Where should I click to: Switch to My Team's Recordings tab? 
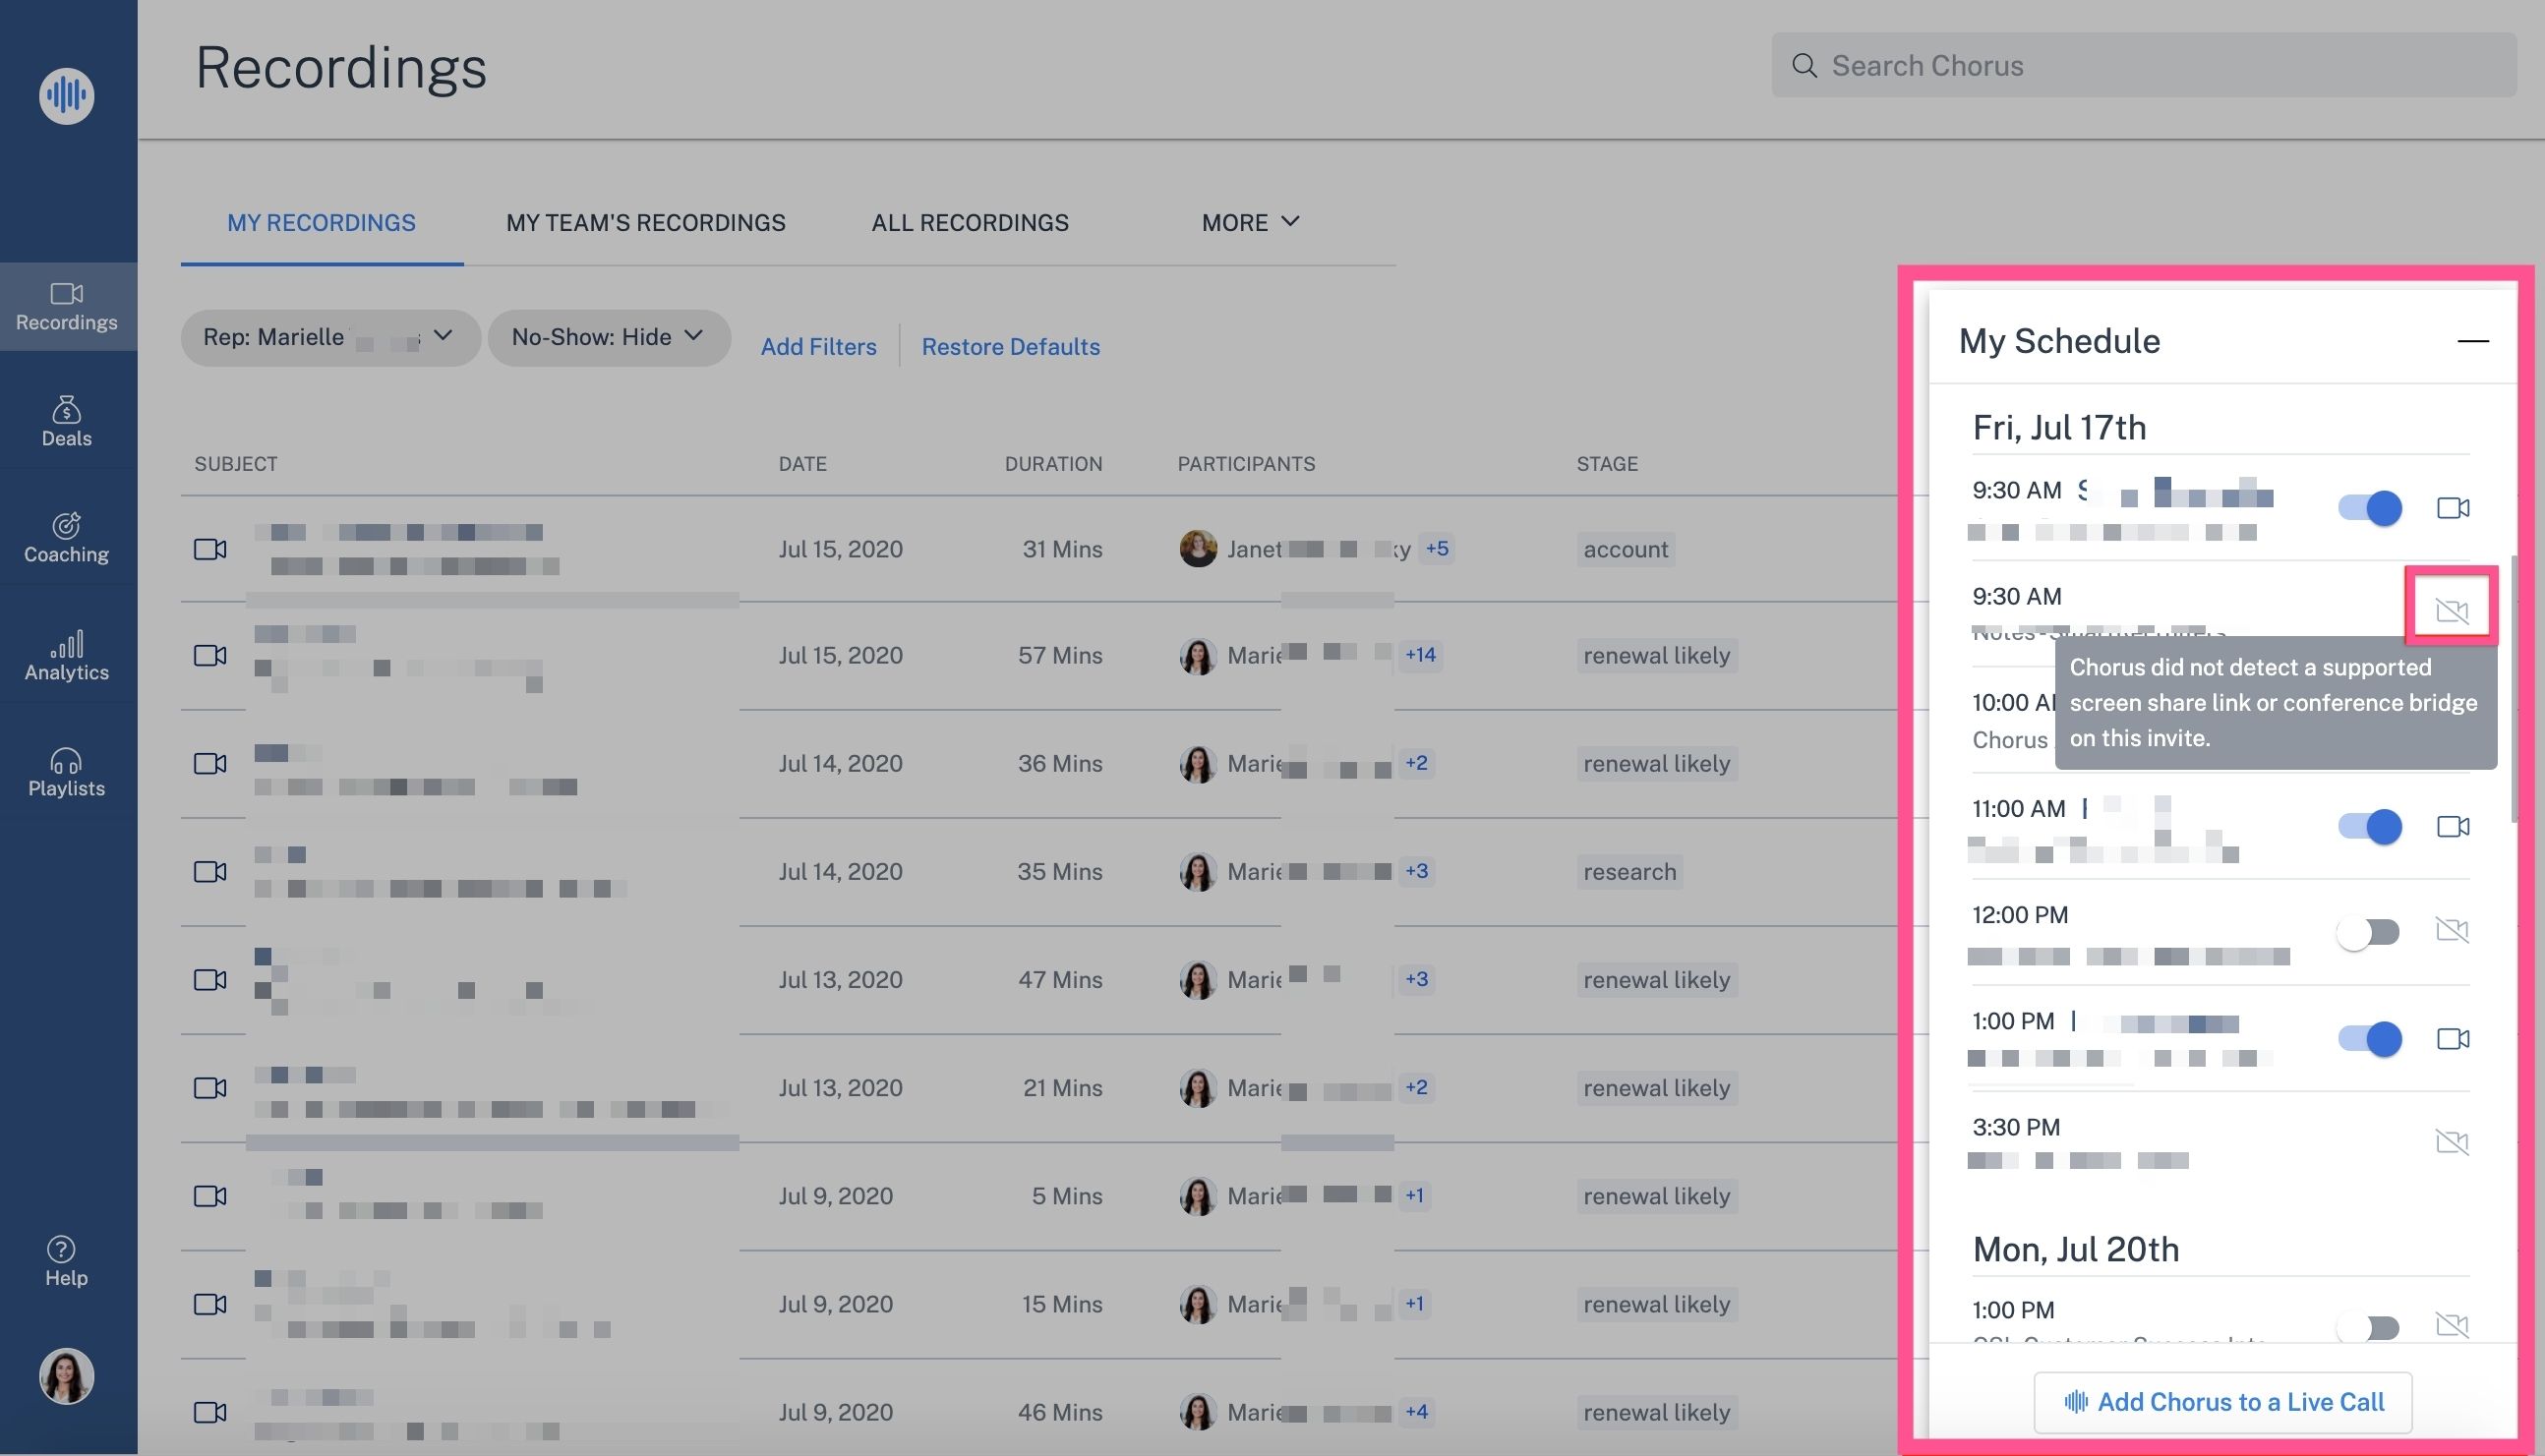pos(645,222)
